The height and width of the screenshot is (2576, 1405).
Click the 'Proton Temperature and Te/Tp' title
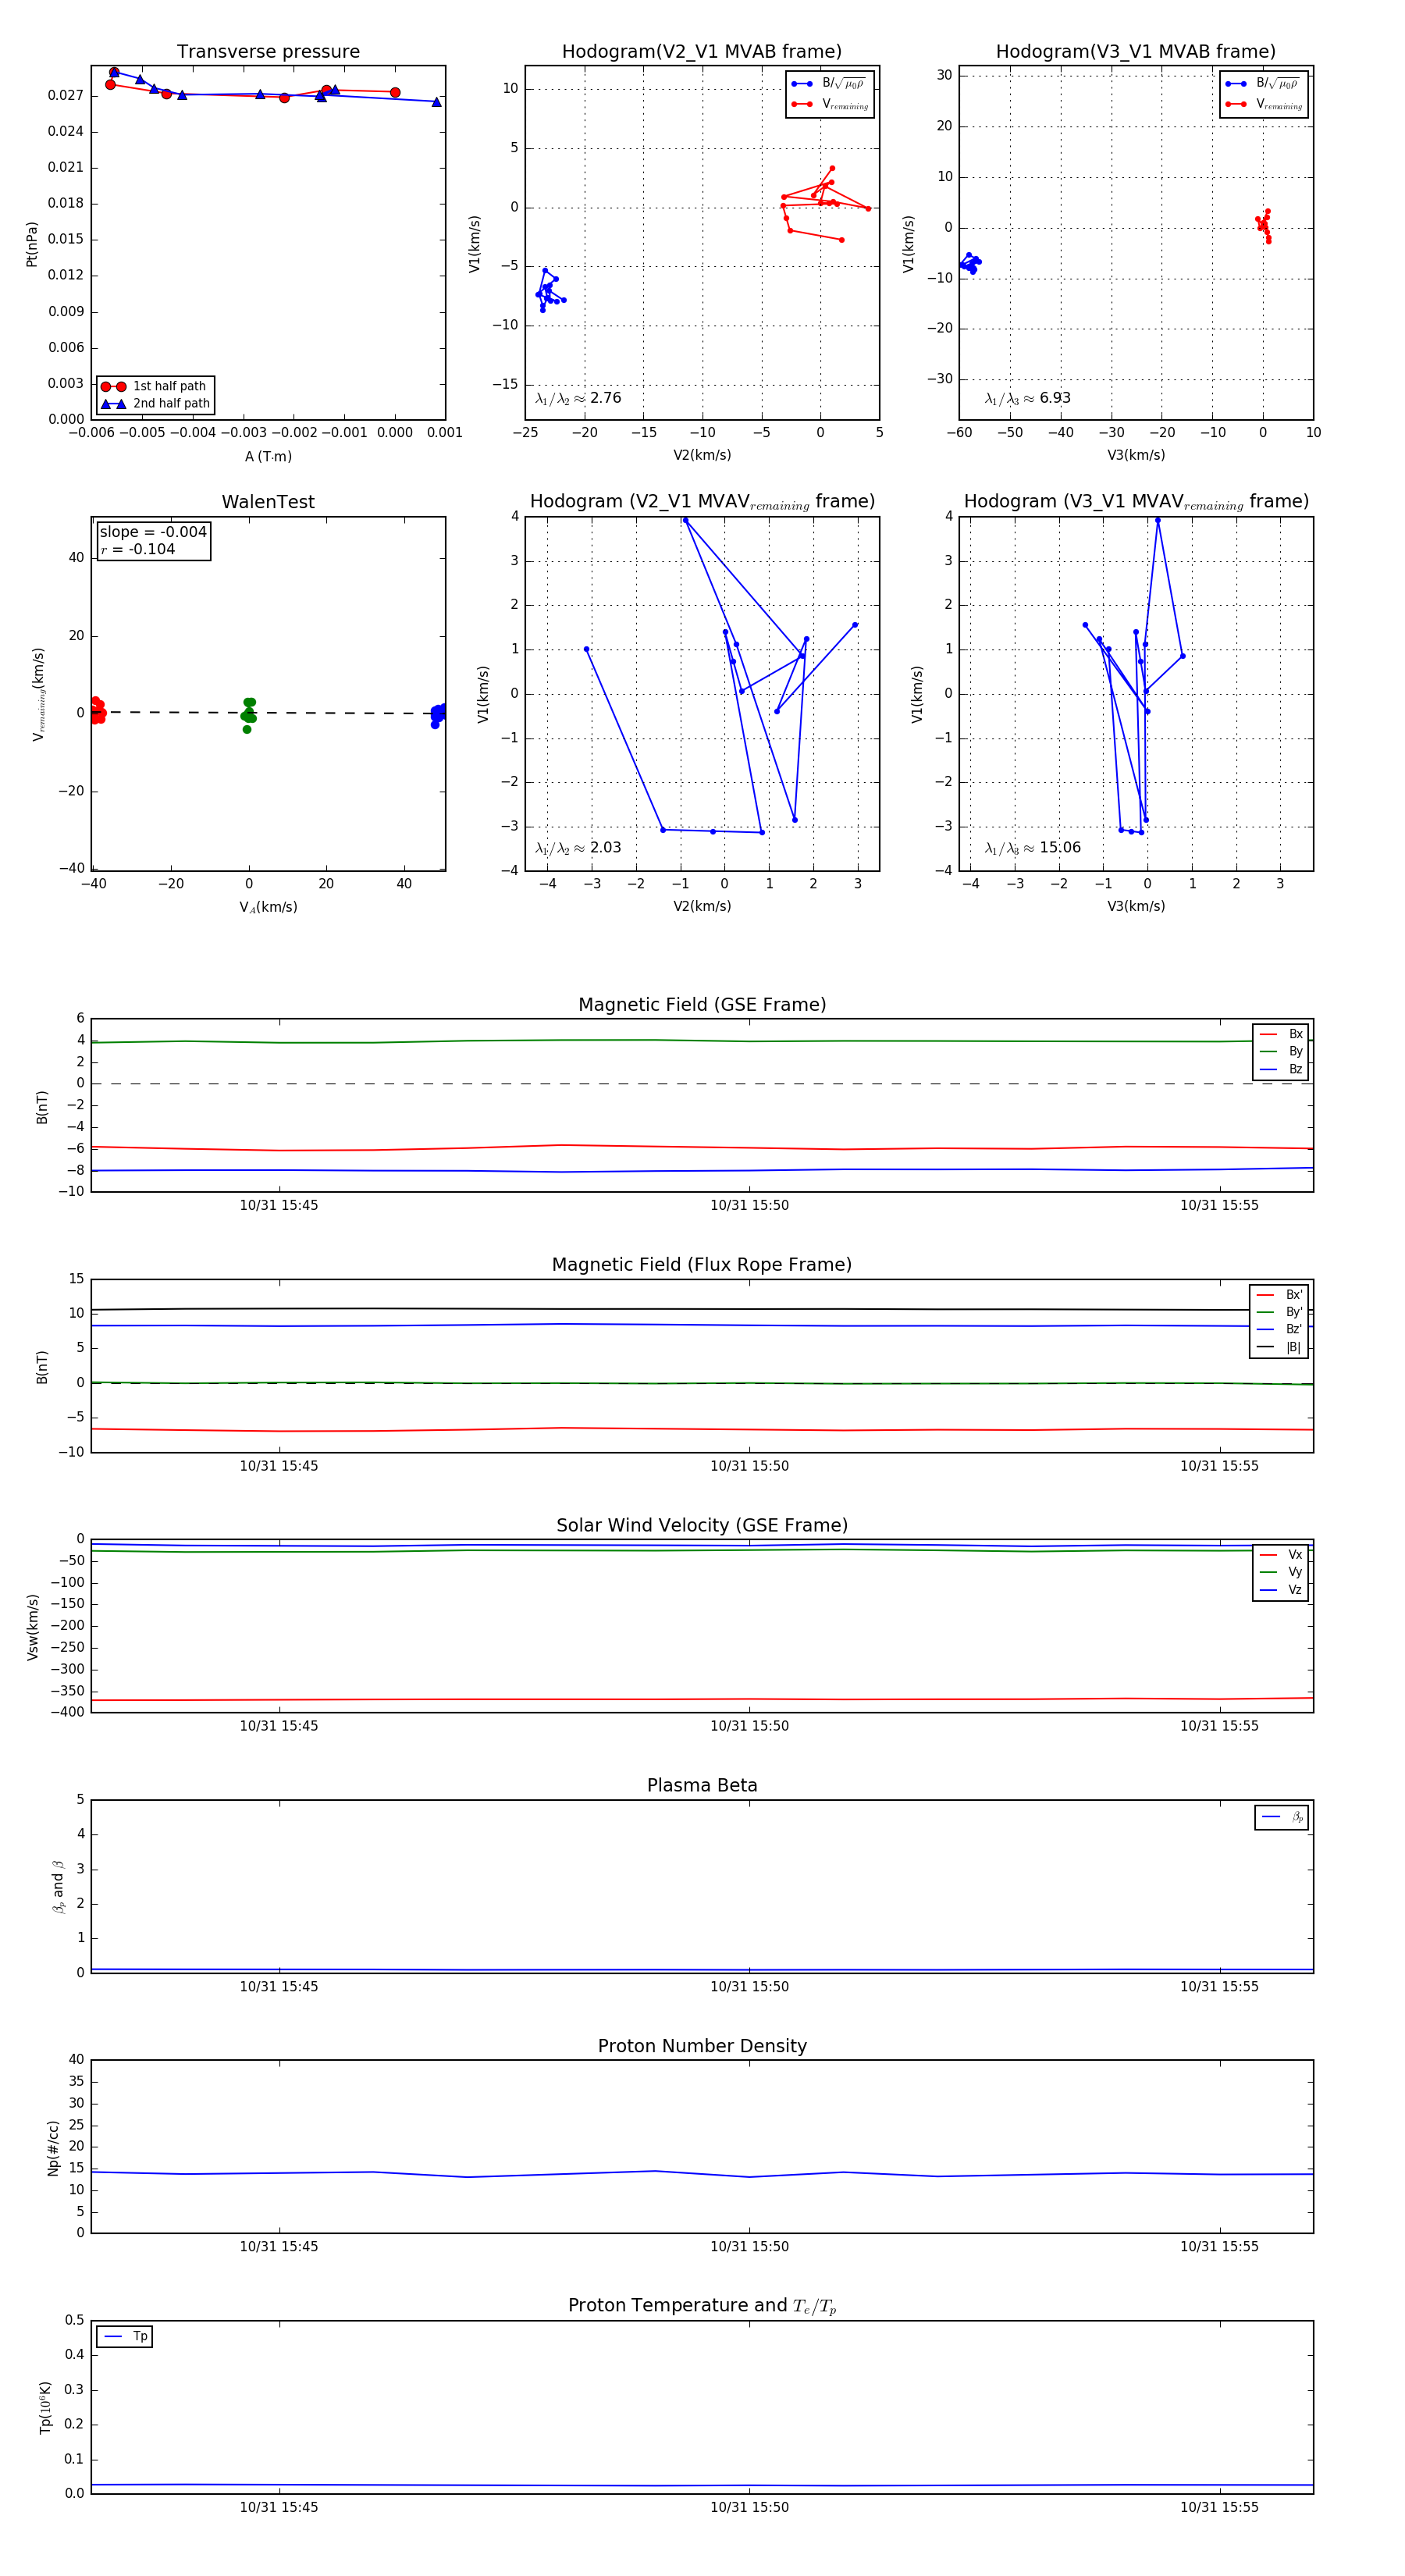pyautogui.click(x=702, y=2306)
